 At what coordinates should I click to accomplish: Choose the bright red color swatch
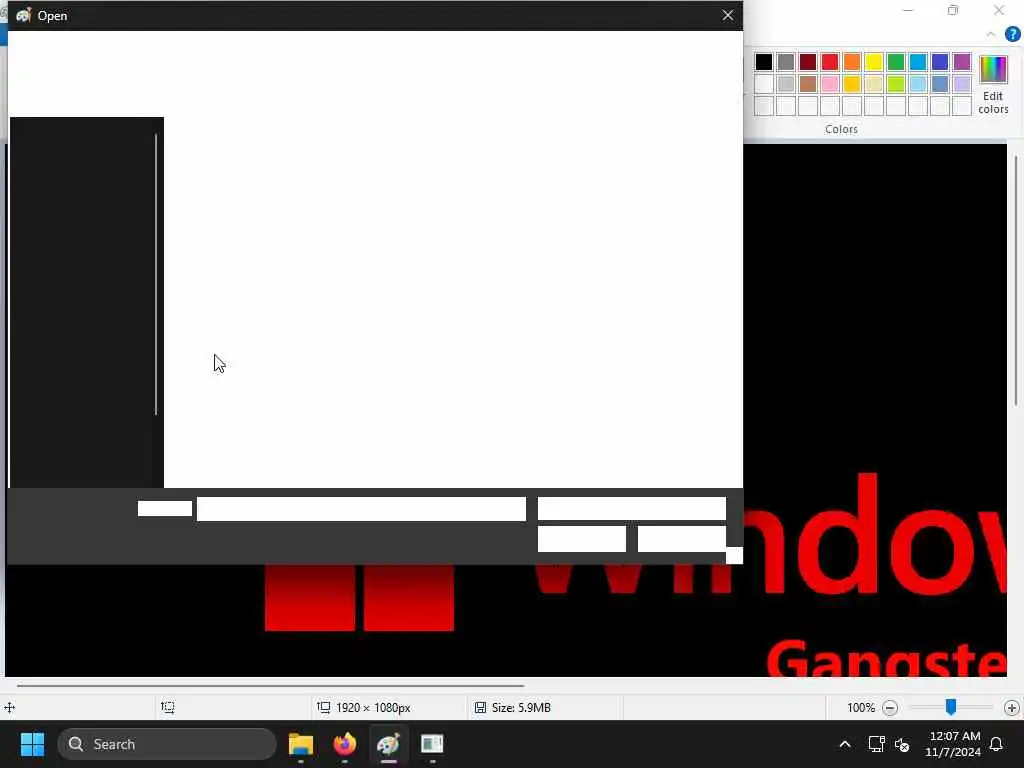pyautogui.click(x=829, y=62)
